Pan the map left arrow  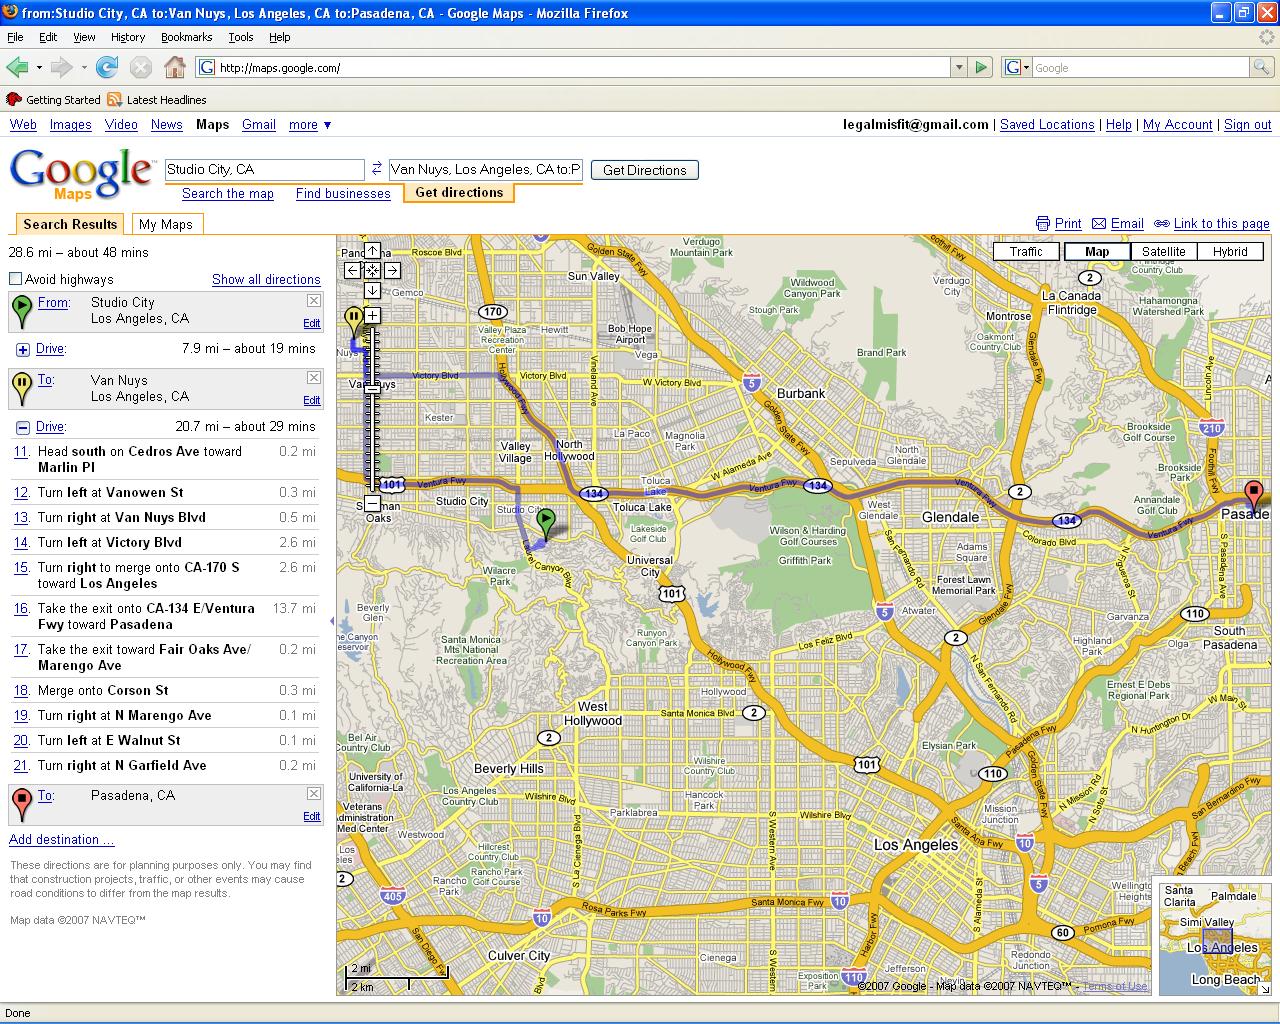coord(353,270)
